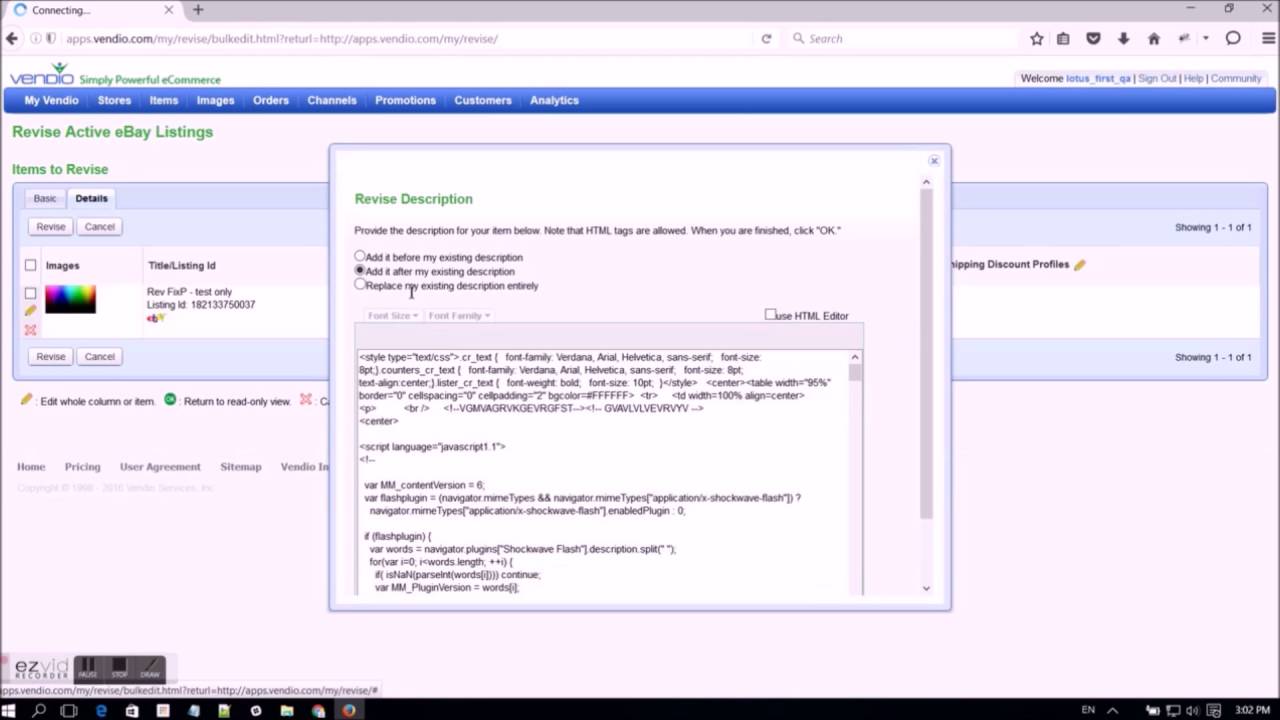Switch to the Basic tab

pos(45,198)
